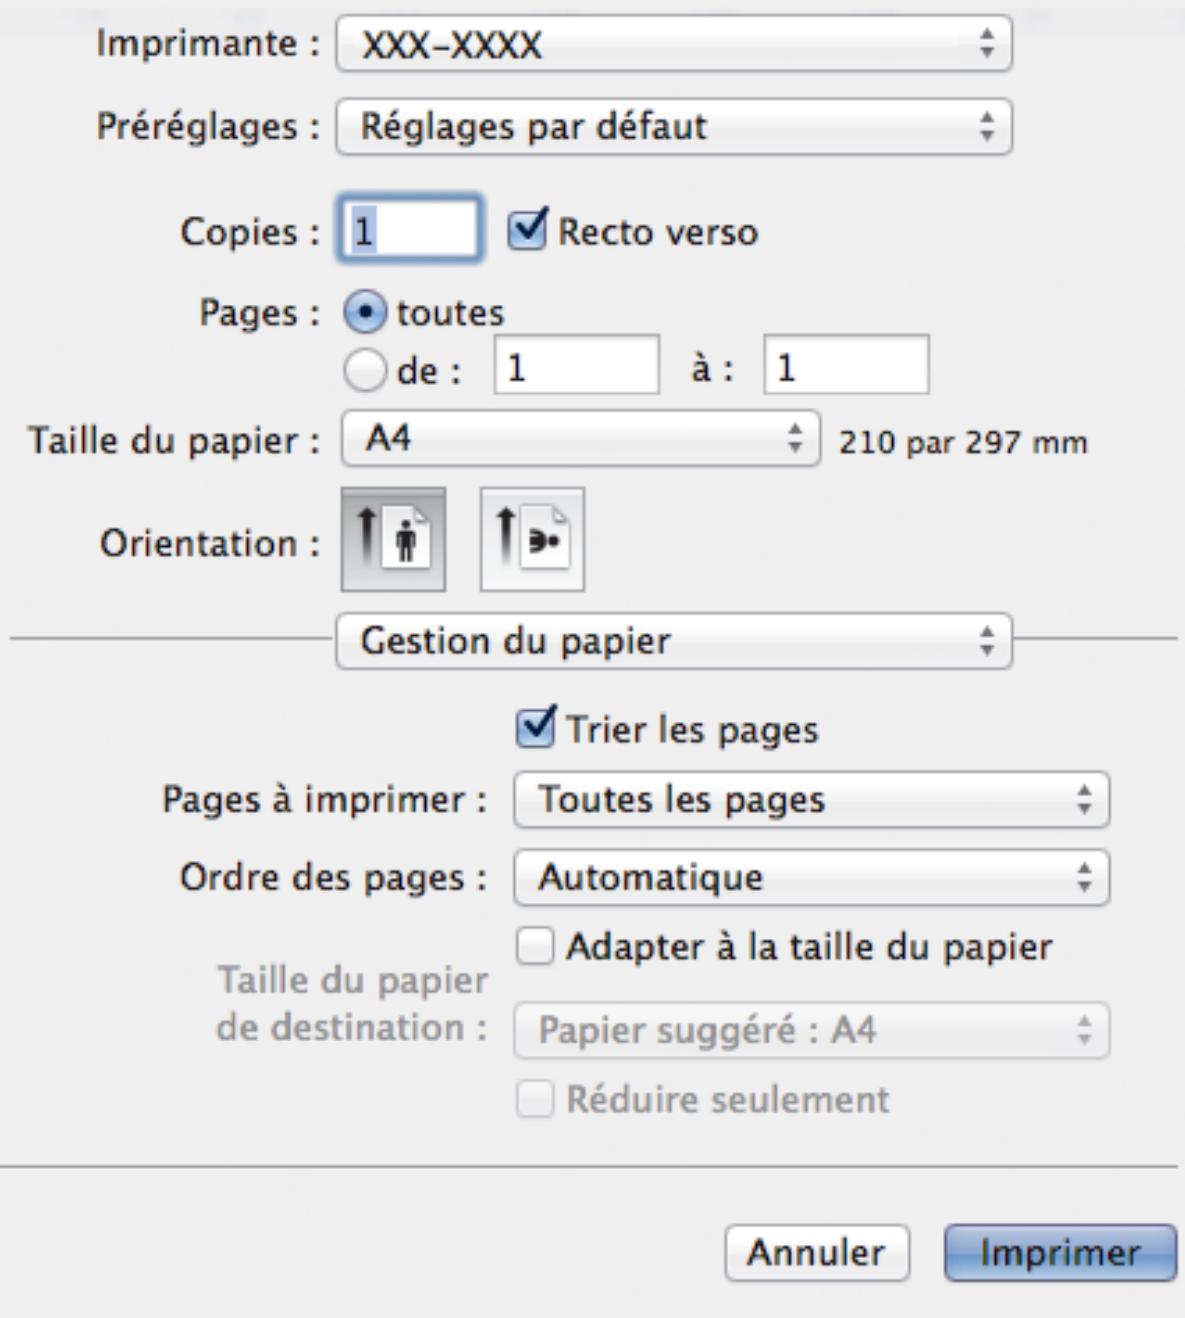This screenshot has width=1185, height=1318.
Task: Open Papier suggéré : A4 destination dropdown
Action: [811, 1030]
